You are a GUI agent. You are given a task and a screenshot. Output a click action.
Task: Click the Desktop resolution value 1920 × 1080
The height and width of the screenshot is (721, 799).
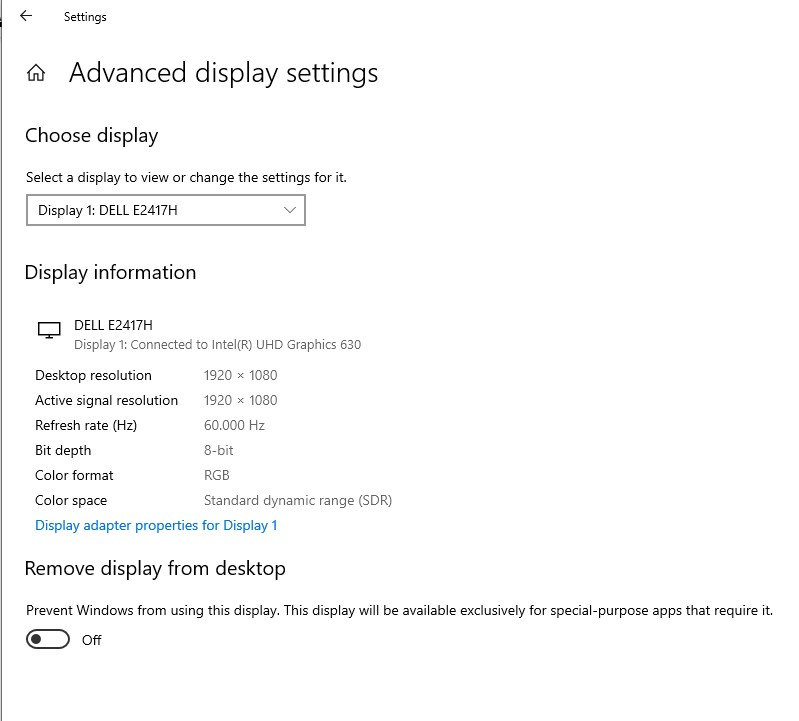click(x=241, y=376)
